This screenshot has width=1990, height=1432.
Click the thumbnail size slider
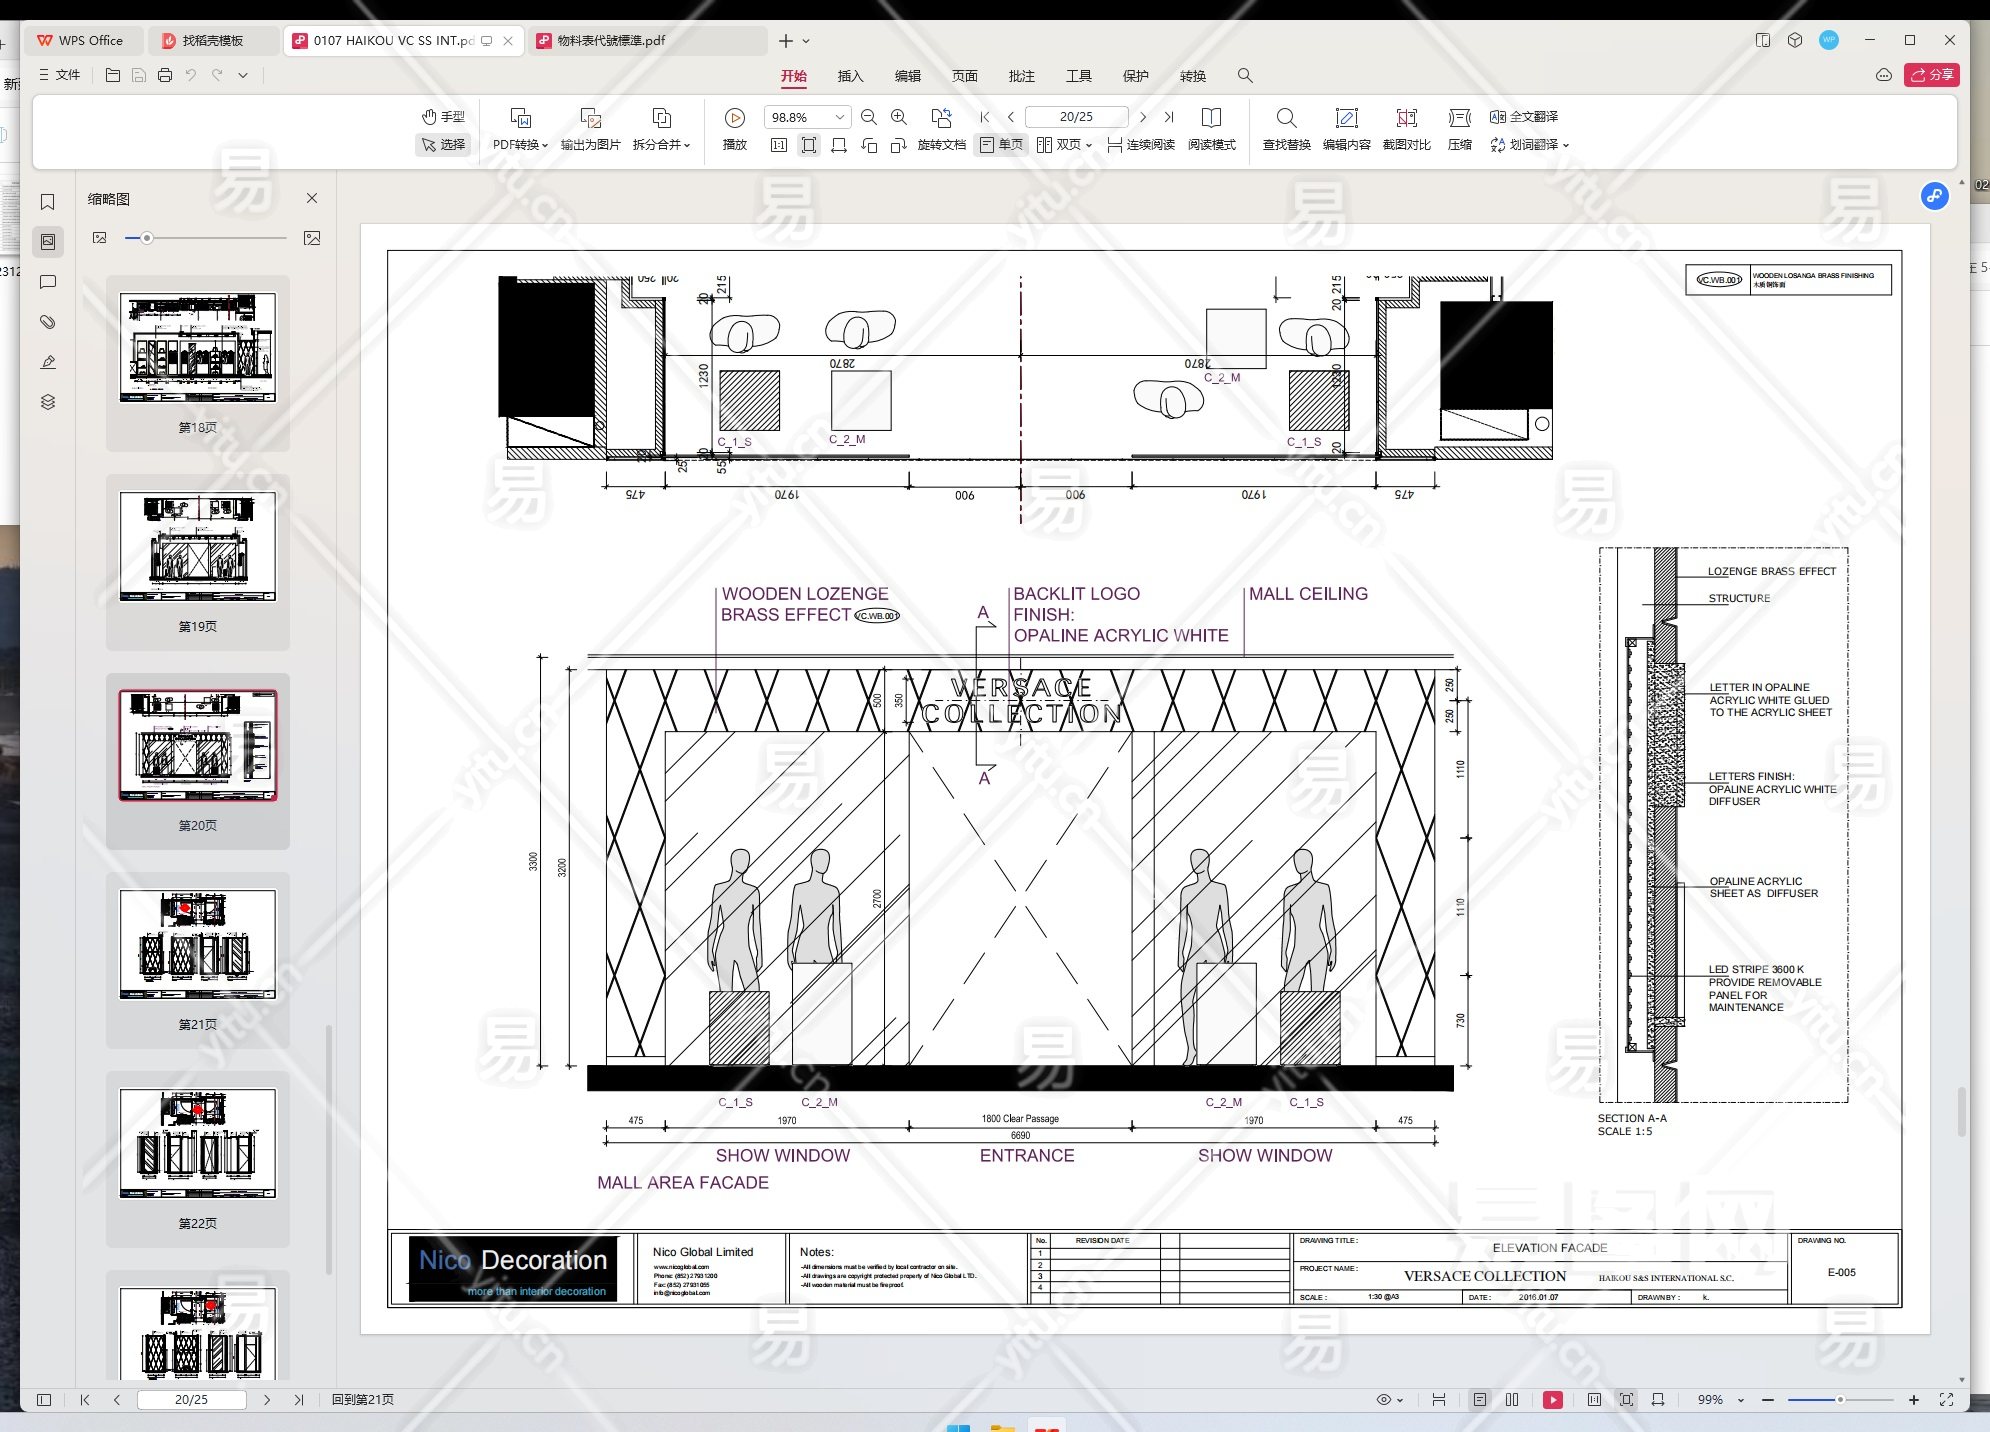[147, 238]
